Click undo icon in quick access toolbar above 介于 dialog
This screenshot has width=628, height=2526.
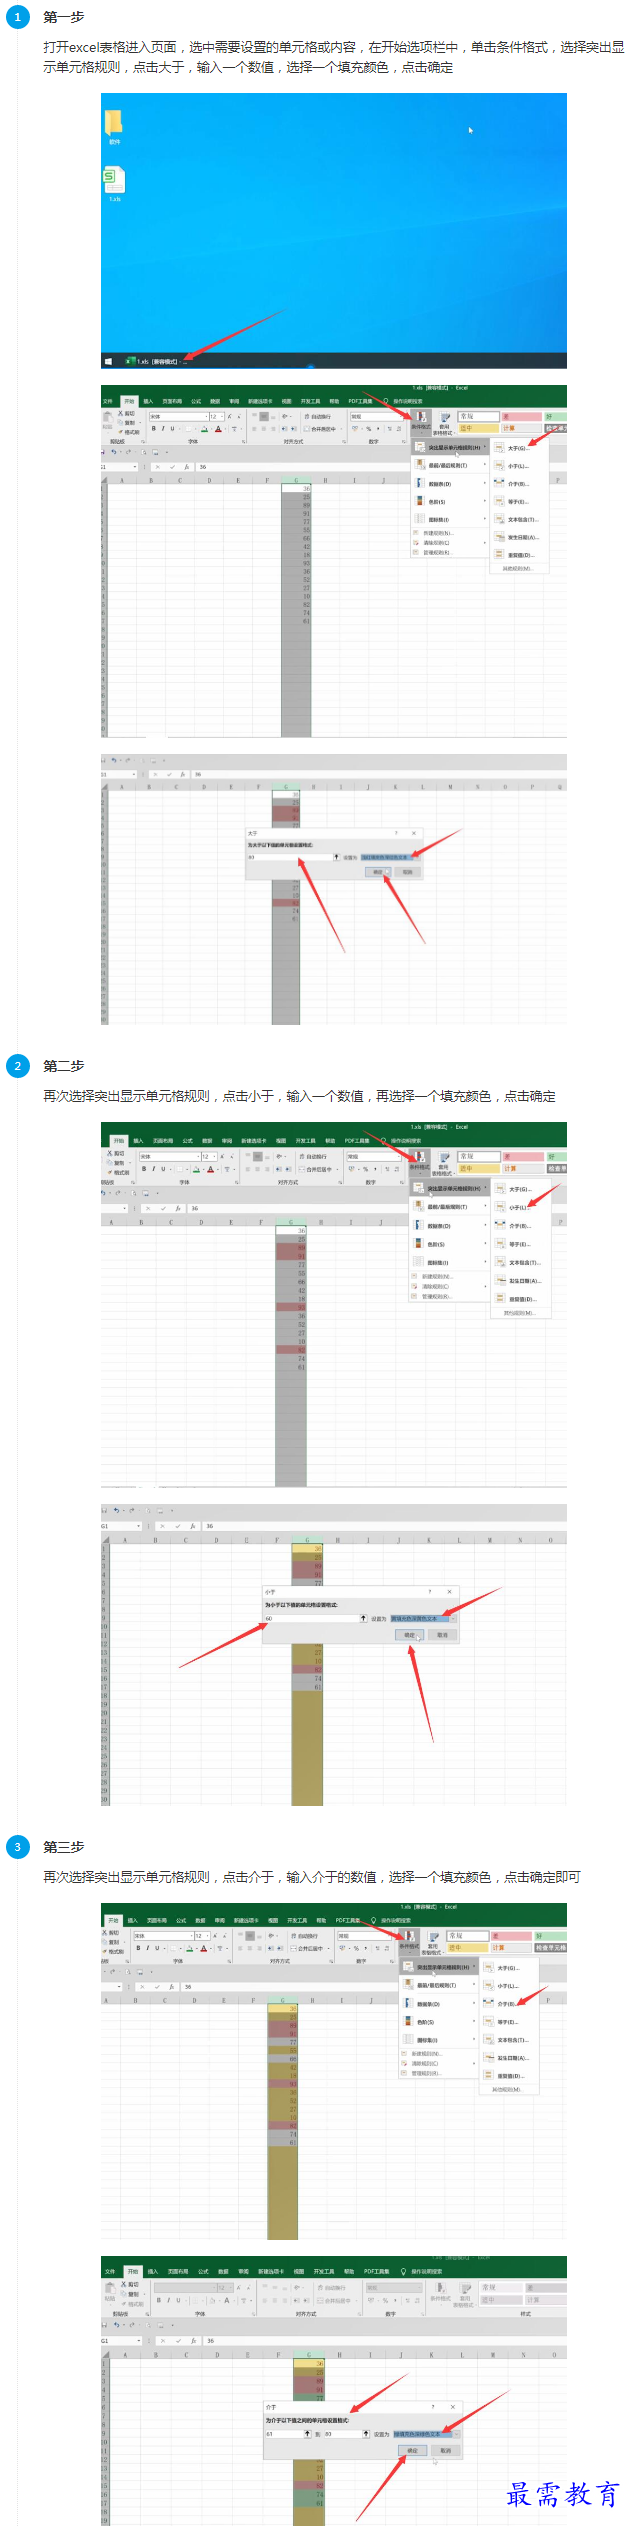pos(116,2325)
